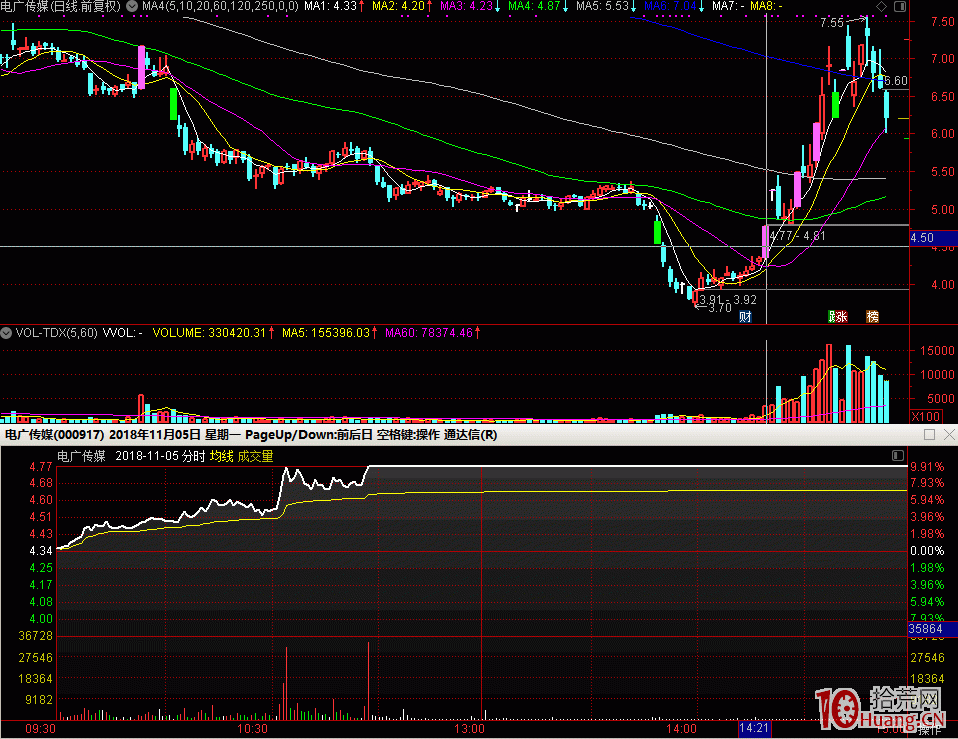958x739 pixels.
Task: Click the 操作 button at bottom right
Action: (930, 729)
